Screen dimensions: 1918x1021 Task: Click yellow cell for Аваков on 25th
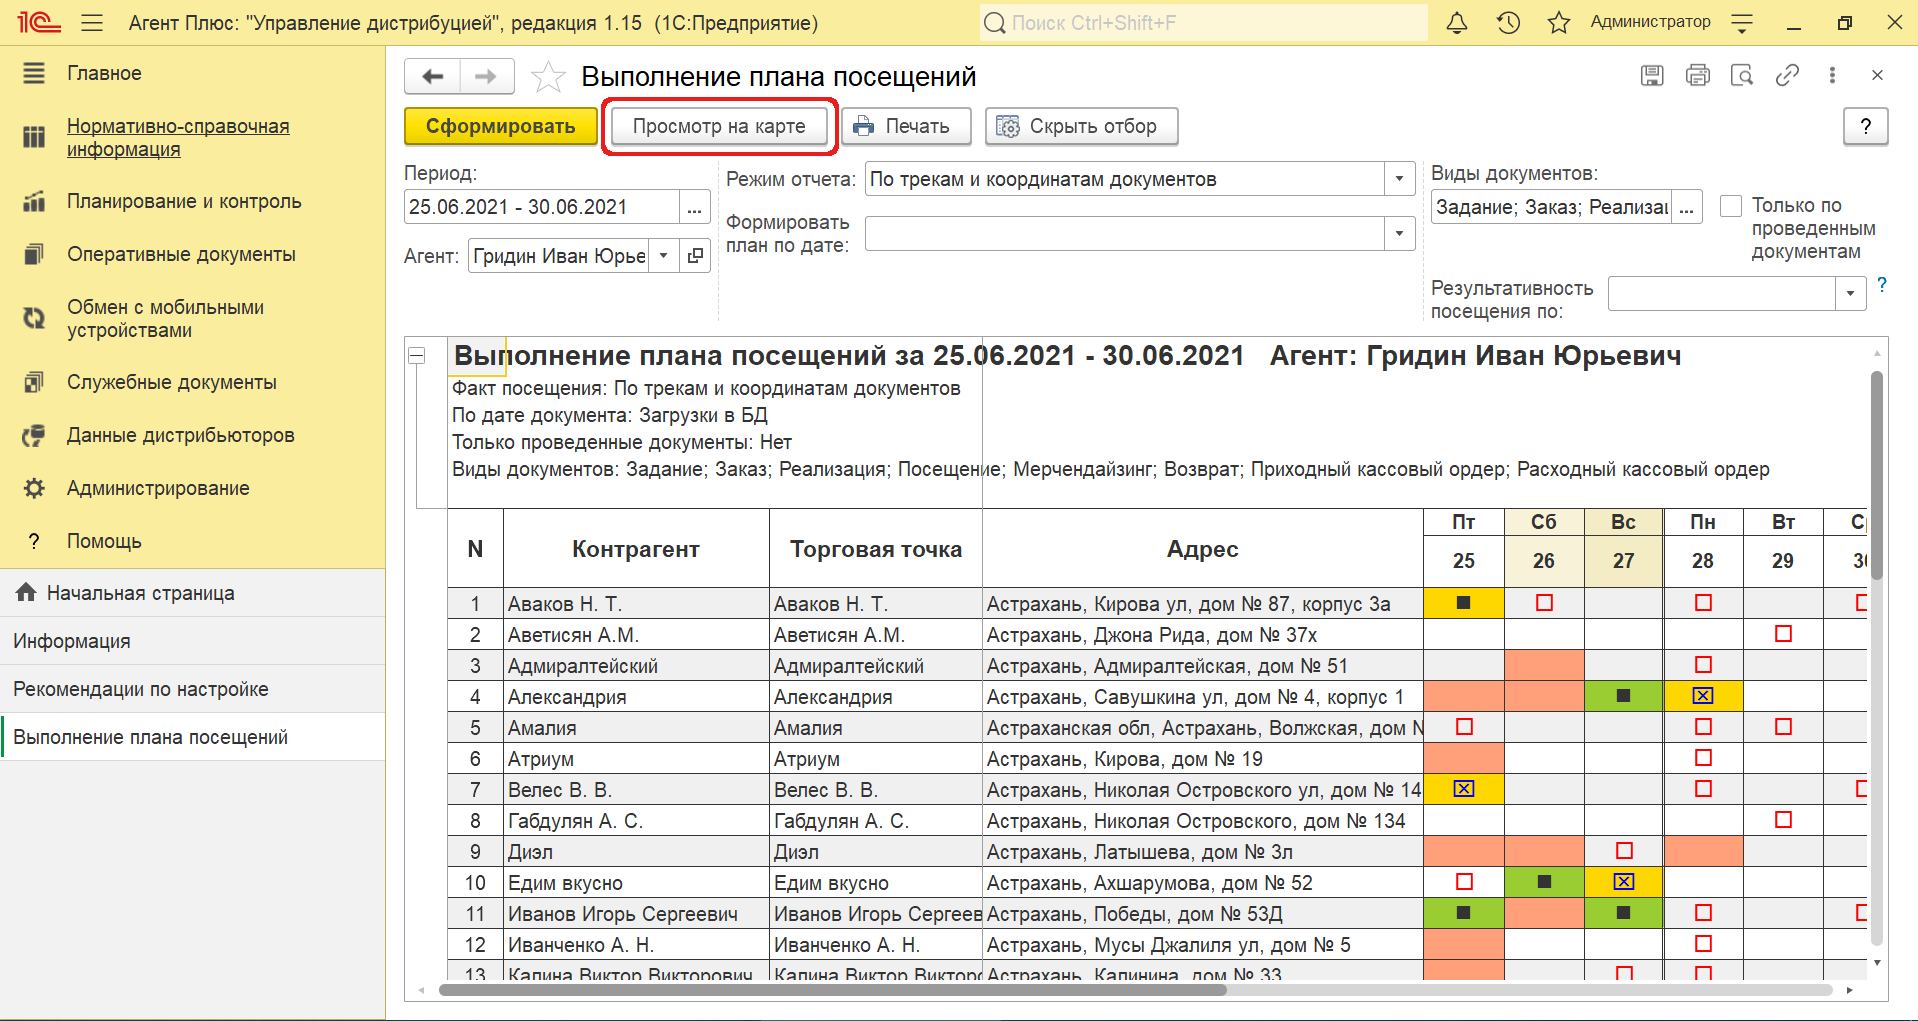click(1463, 603)
